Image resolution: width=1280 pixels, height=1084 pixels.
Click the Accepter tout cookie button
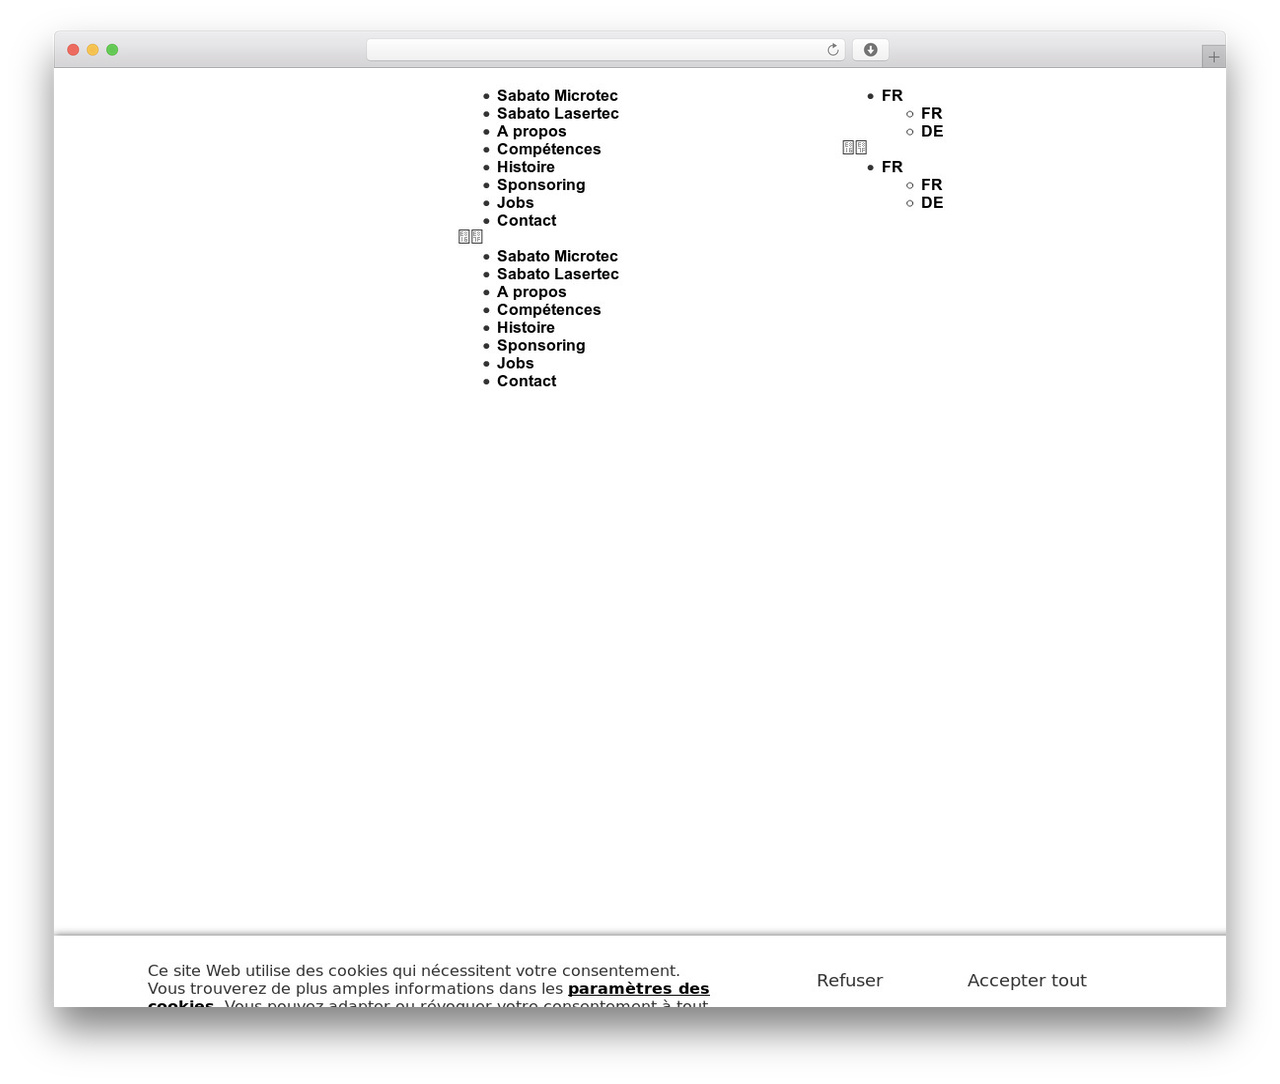(1027, 981)
